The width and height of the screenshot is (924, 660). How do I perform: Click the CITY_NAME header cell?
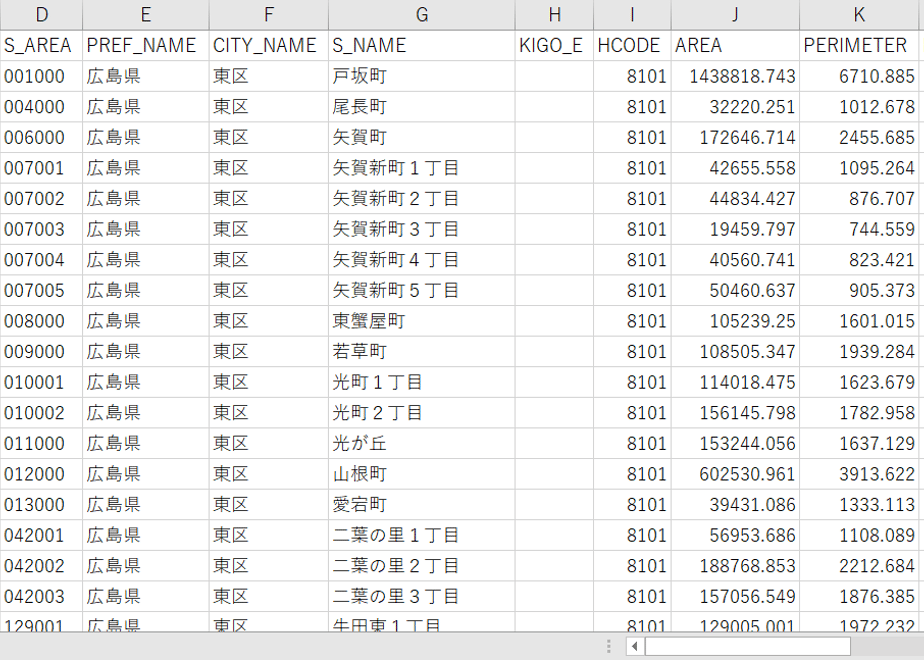tap(269, 45)
